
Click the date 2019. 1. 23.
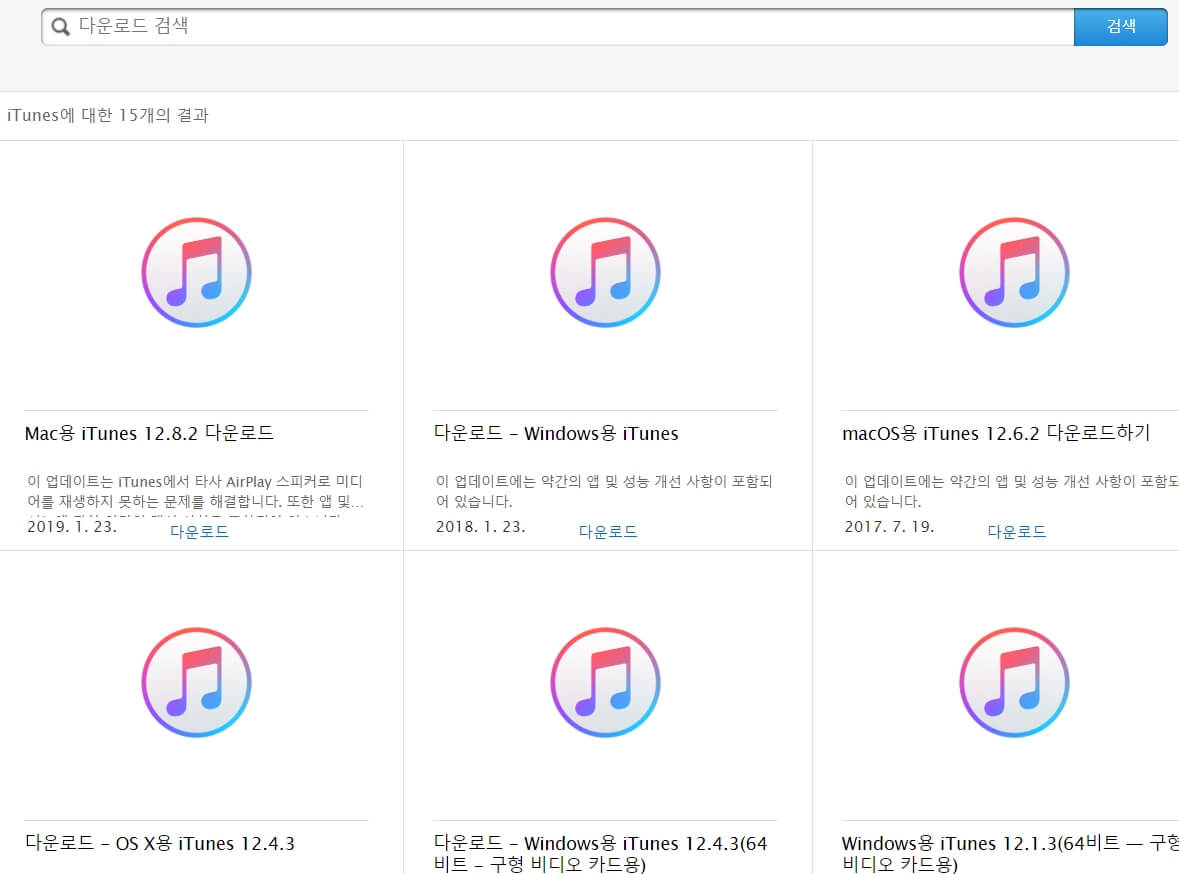72,527
